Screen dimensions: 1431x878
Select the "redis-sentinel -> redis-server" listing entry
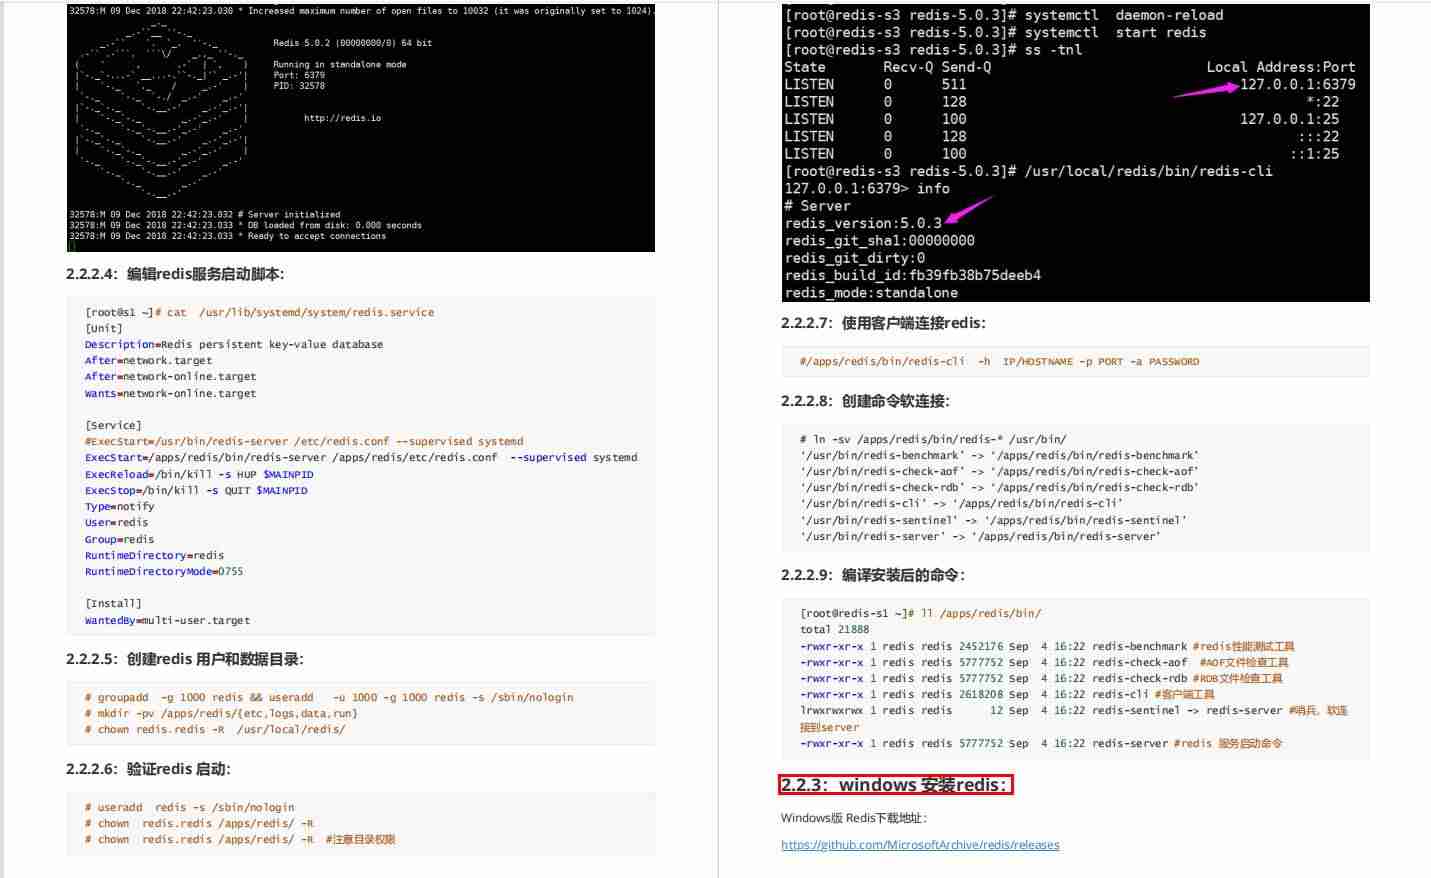1186,710
